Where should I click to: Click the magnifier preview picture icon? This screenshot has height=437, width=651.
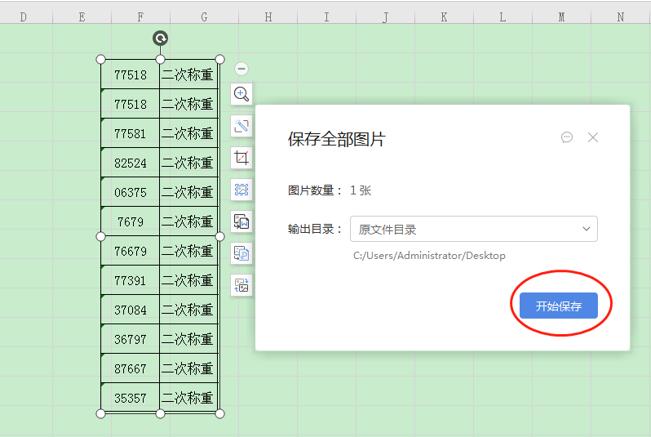click(x=241, y=94)
